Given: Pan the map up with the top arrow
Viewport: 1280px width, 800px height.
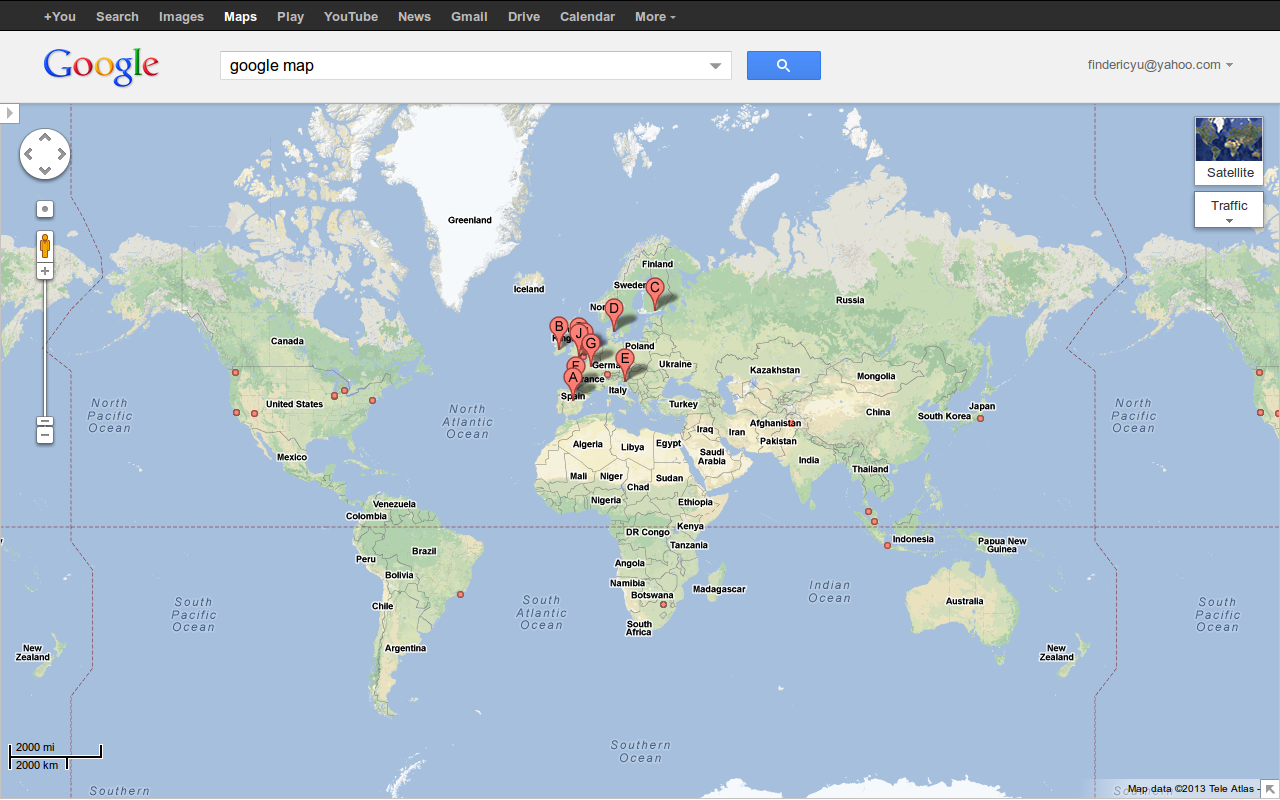Looking at the screenshot, I should [45, 139].
